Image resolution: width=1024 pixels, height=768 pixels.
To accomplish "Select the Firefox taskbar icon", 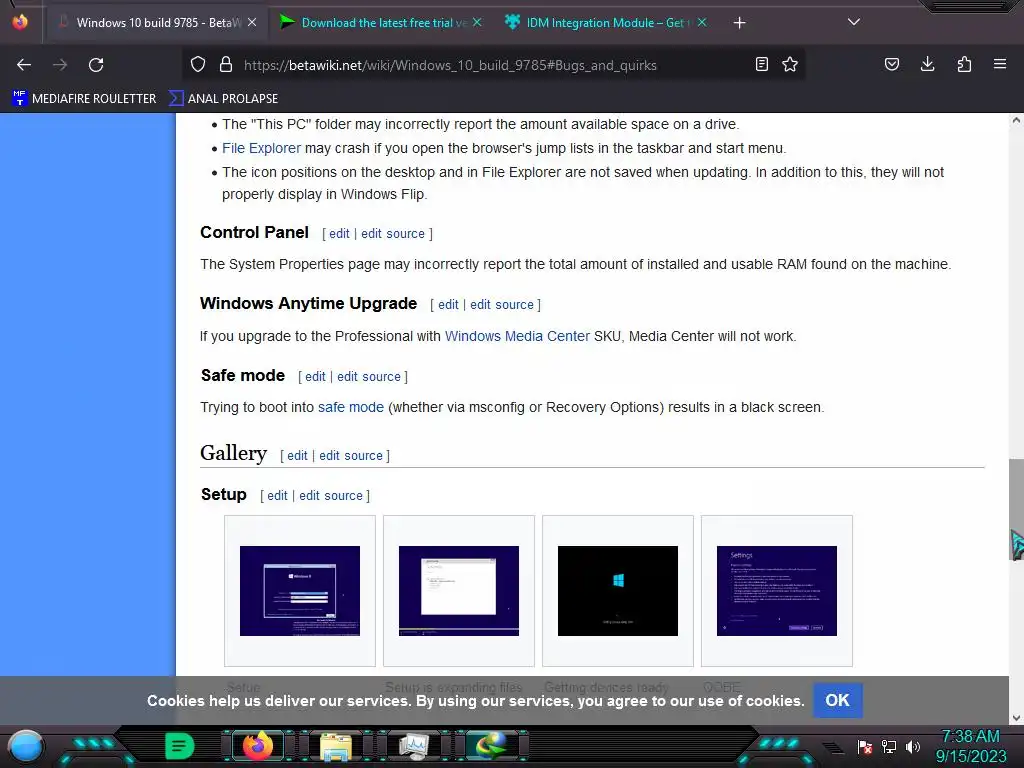I will 258,746.
